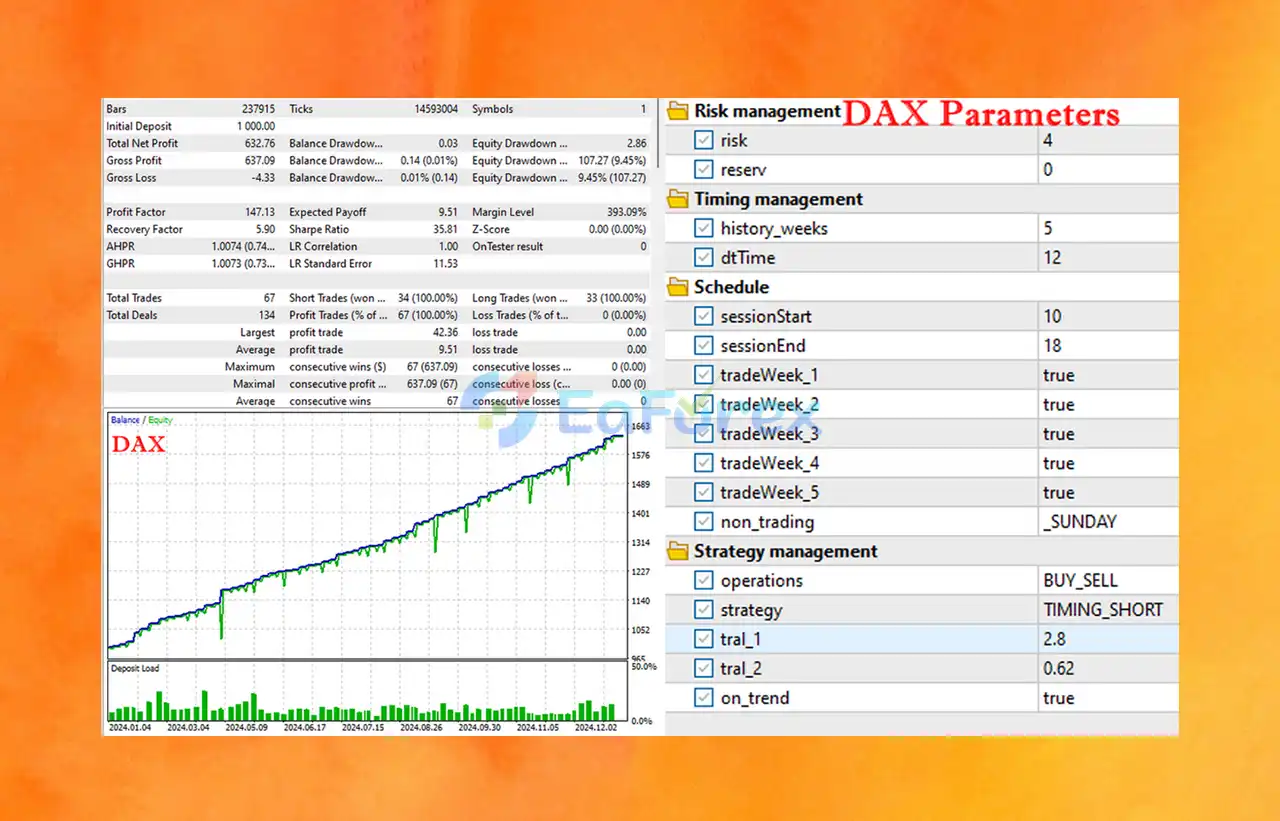
Task: Open the tradeWeek_1 true value dropdown
Action: [1108, 376]
